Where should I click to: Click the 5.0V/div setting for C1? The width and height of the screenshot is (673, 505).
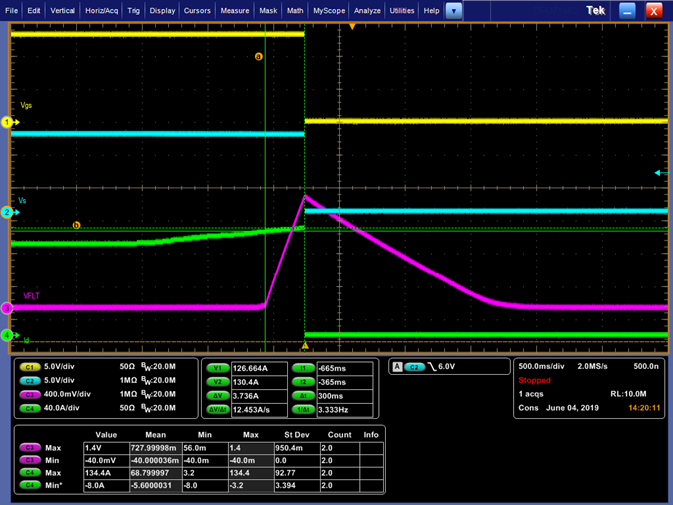[59, 367]
